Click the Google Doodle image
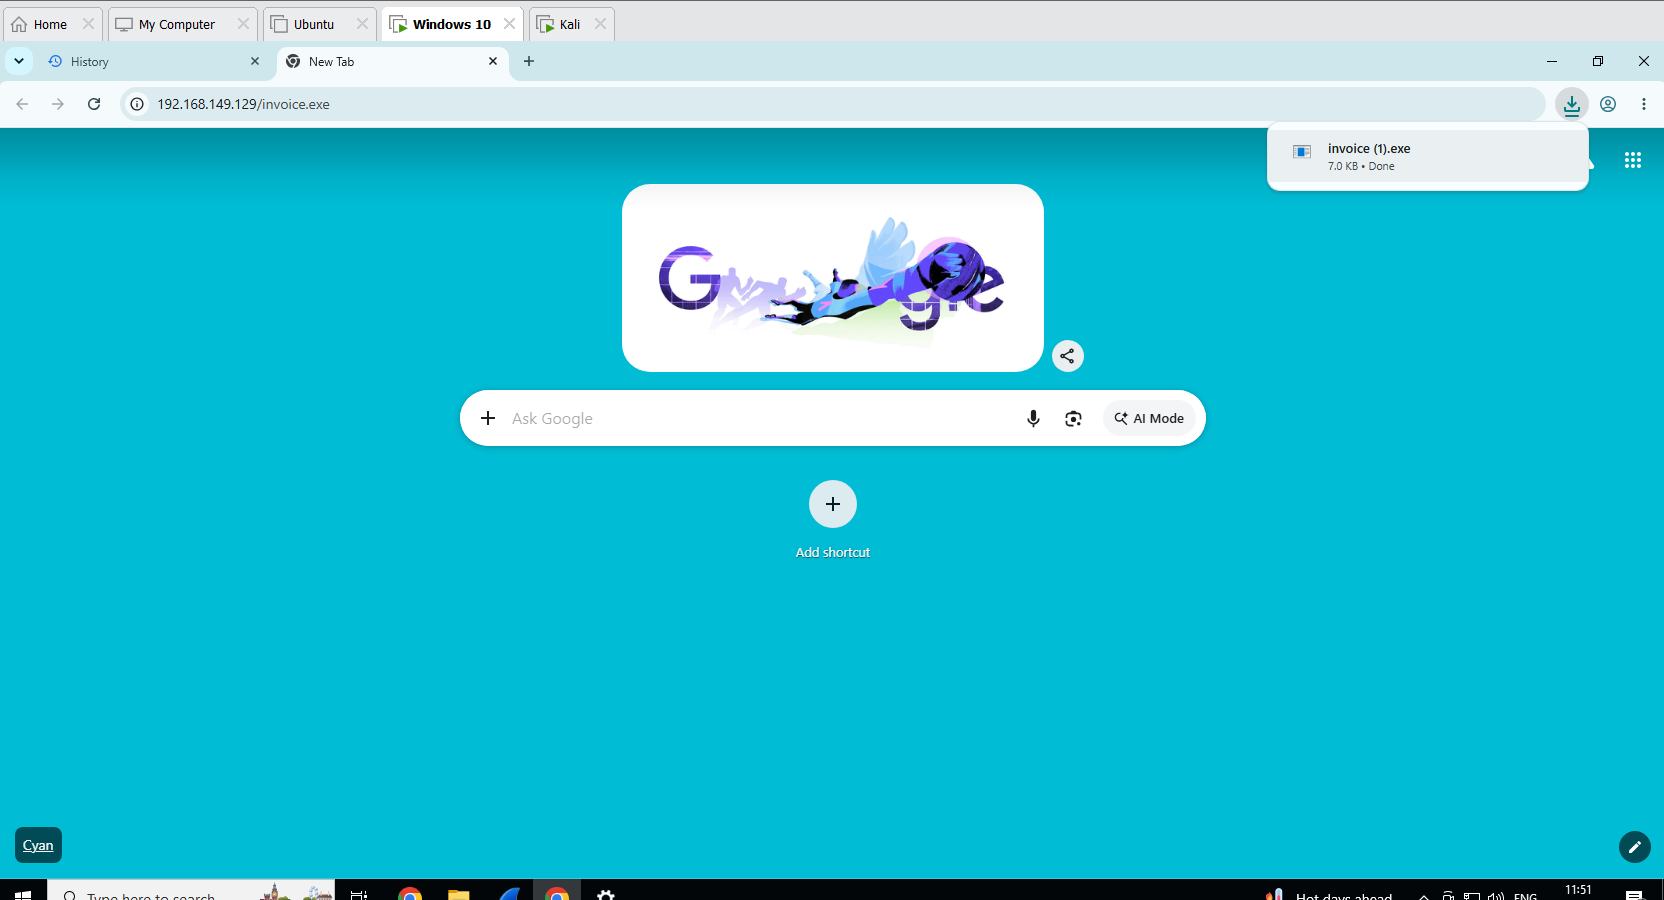 [x=833, y=278]
